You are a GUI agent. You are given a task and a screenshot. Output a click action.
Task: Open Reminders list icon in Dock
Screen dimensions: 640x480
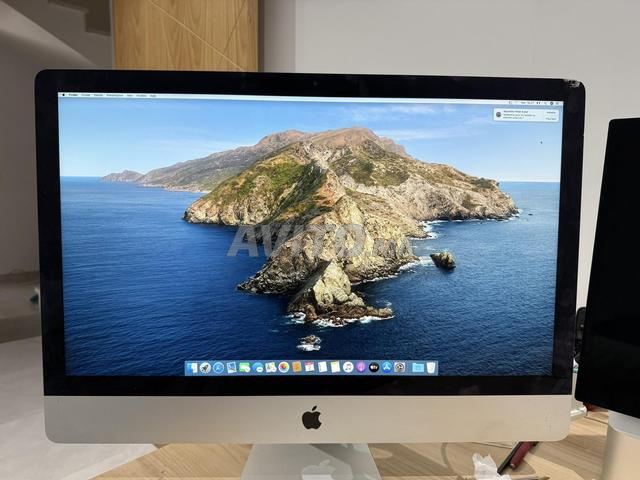[x=322, y=367]
